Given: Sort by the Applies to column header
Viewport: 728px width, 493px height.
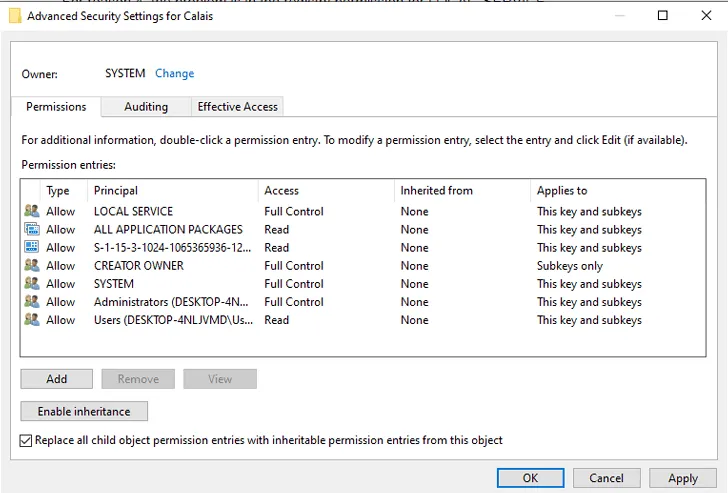Looking at the screenshot, I should click(618, 190).
